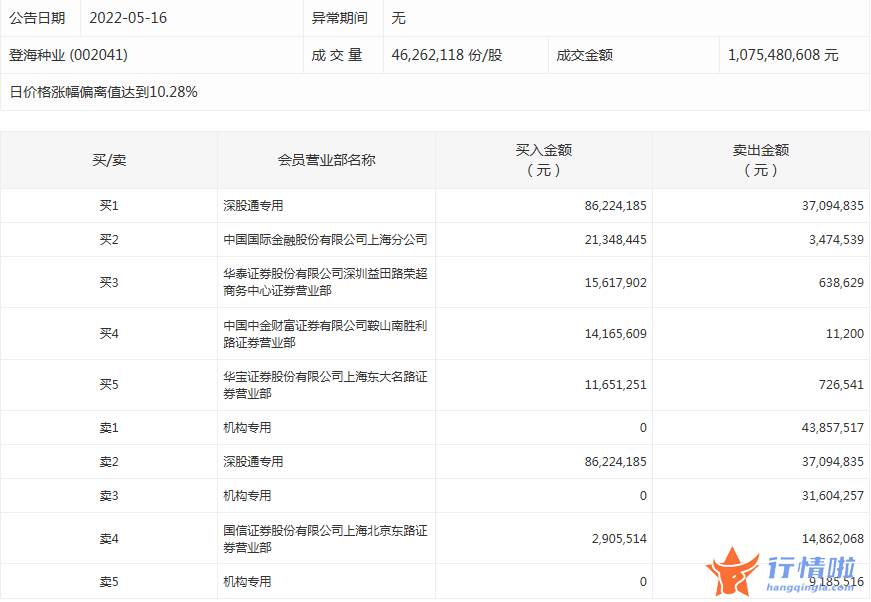Click the 日价格涨幅偏离值达到10.28% note

pyautogui.click(x=103, y=92)
